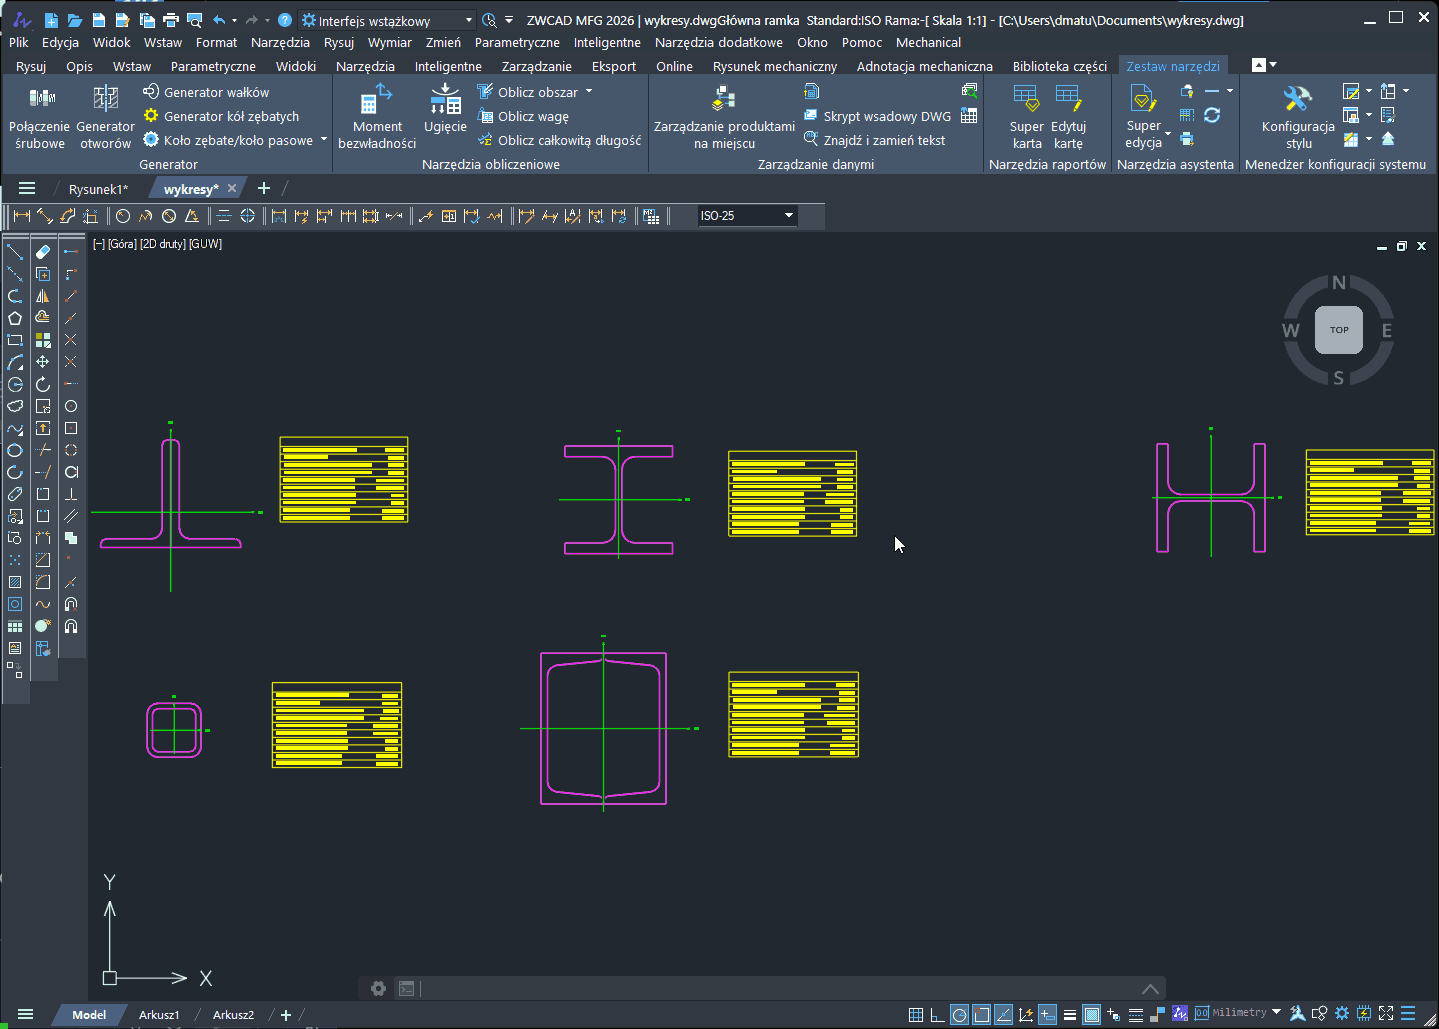The width and height of the screenshot is (1439, 1029).
Task: Select the Line draw tool
Action: [15, 252]
